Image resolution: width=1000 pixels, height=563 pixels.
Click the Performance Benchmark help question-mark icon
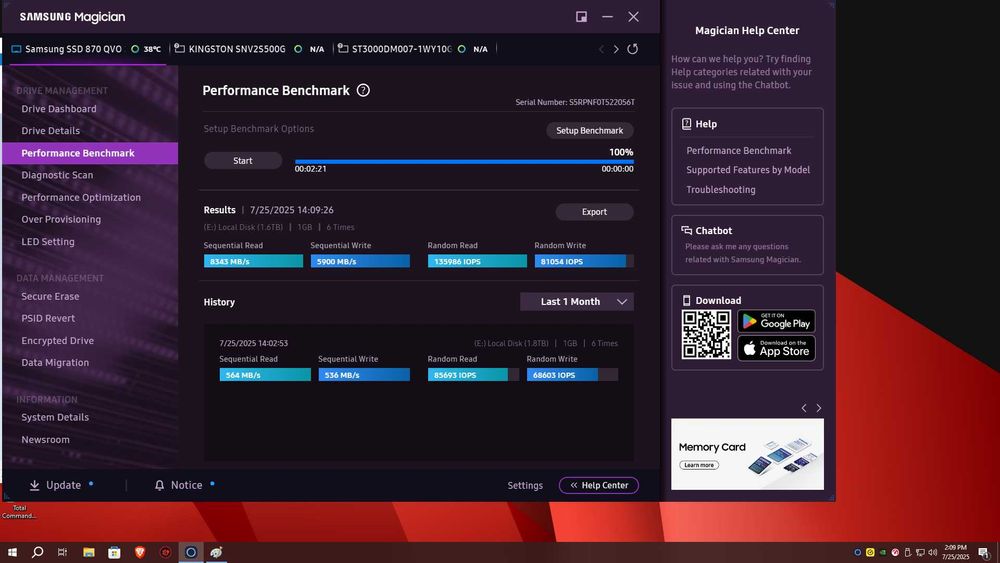tap(363, 90)
